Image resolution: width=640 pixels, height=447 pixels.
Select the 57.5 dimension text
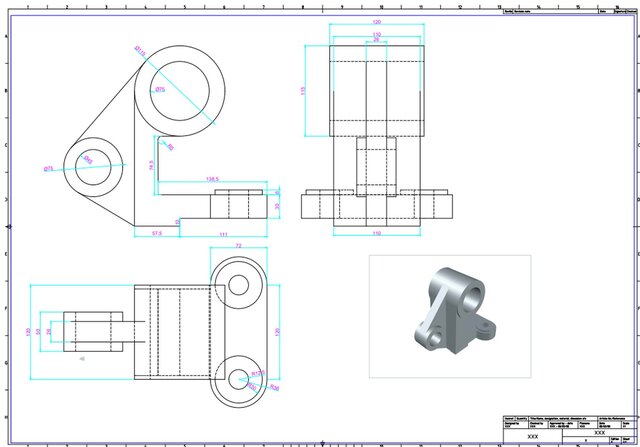point(157,233)
